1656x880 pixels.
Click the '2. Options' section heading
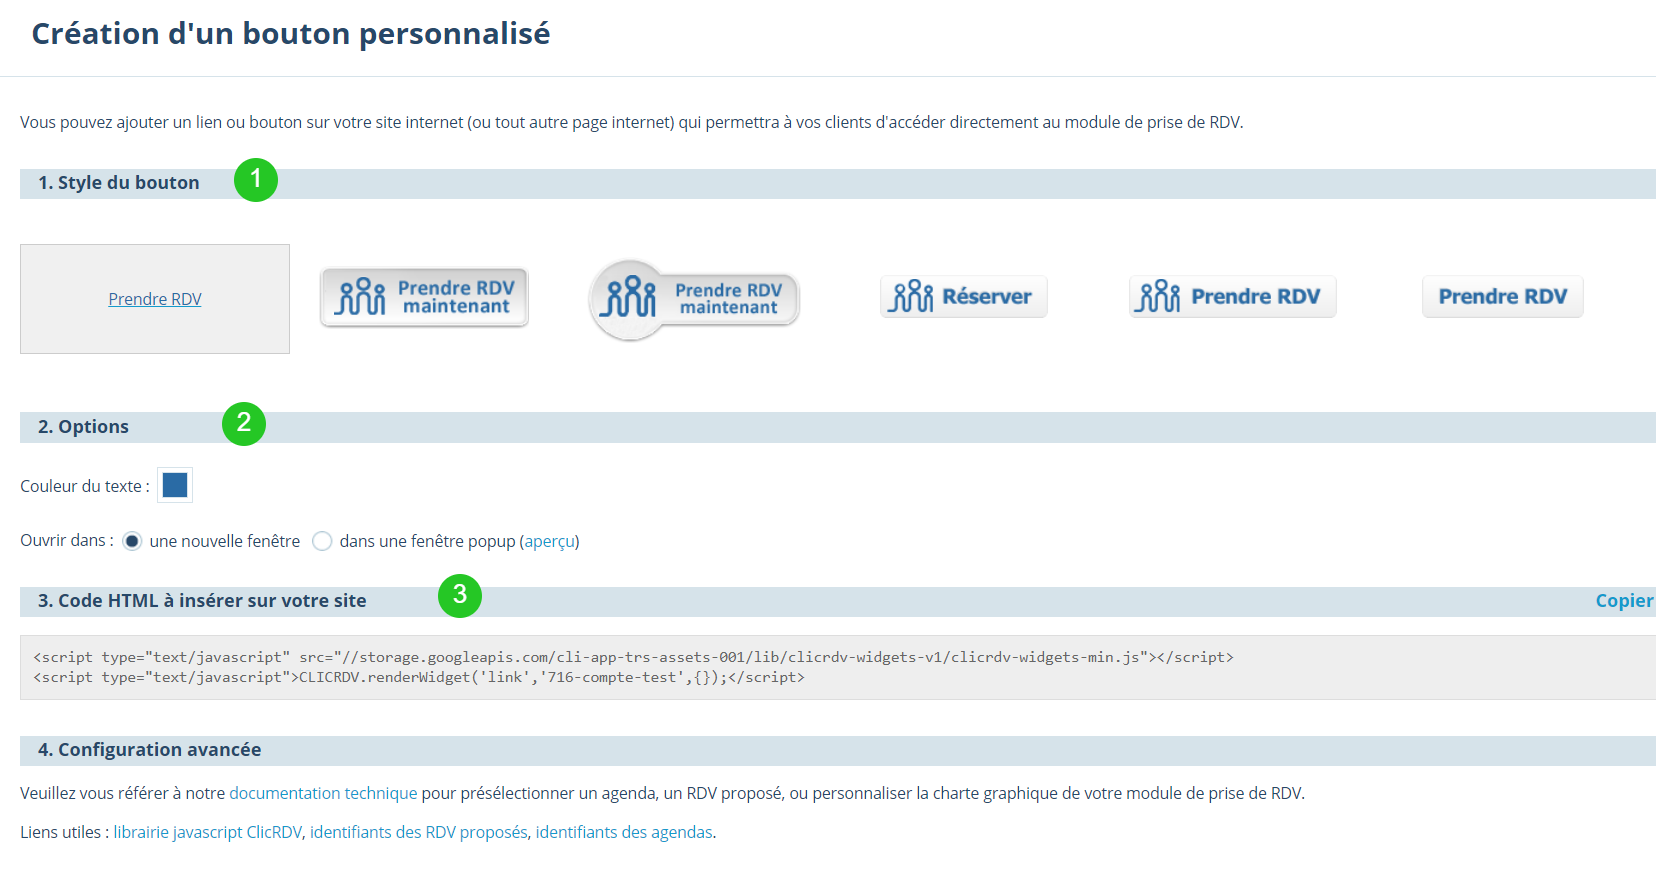point(84,427)
